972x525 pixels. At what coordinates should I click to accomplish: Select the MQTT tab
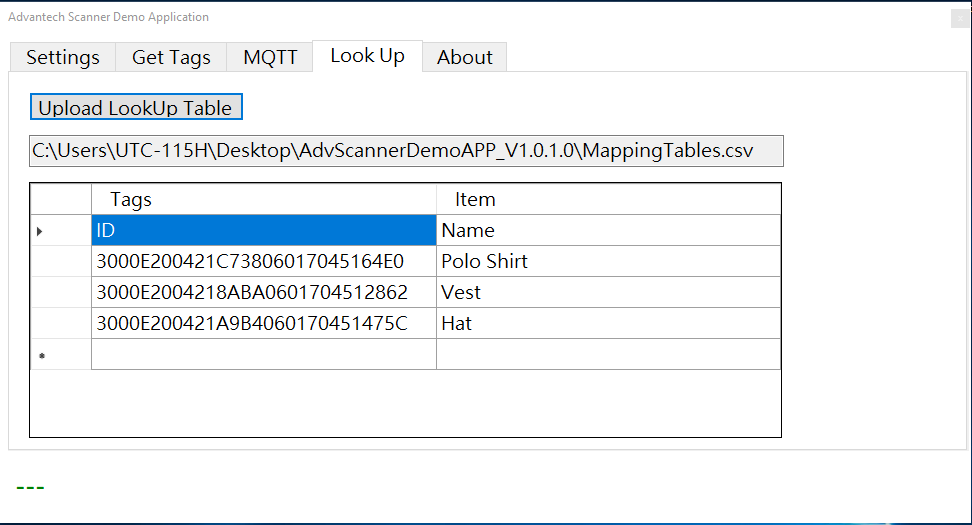[270, 57]
